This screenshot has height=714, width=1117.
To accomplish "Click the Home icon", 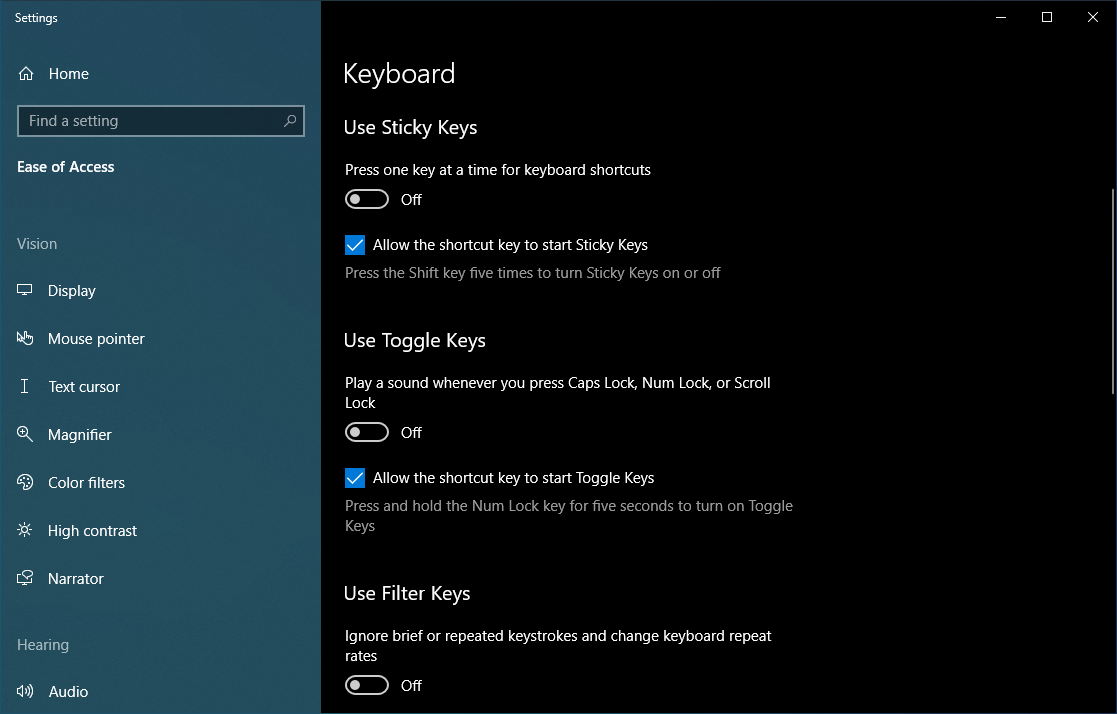I will (x=26, y=73).
